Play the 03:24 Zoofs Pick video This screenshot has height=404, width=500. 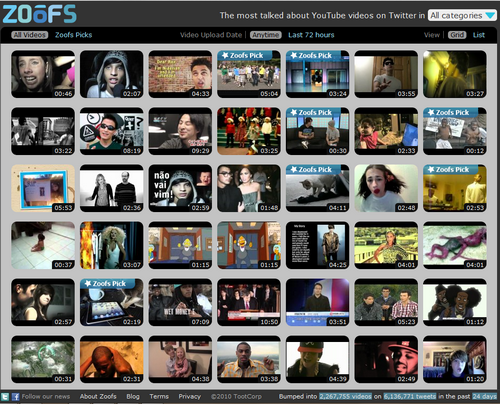(318, 74)
